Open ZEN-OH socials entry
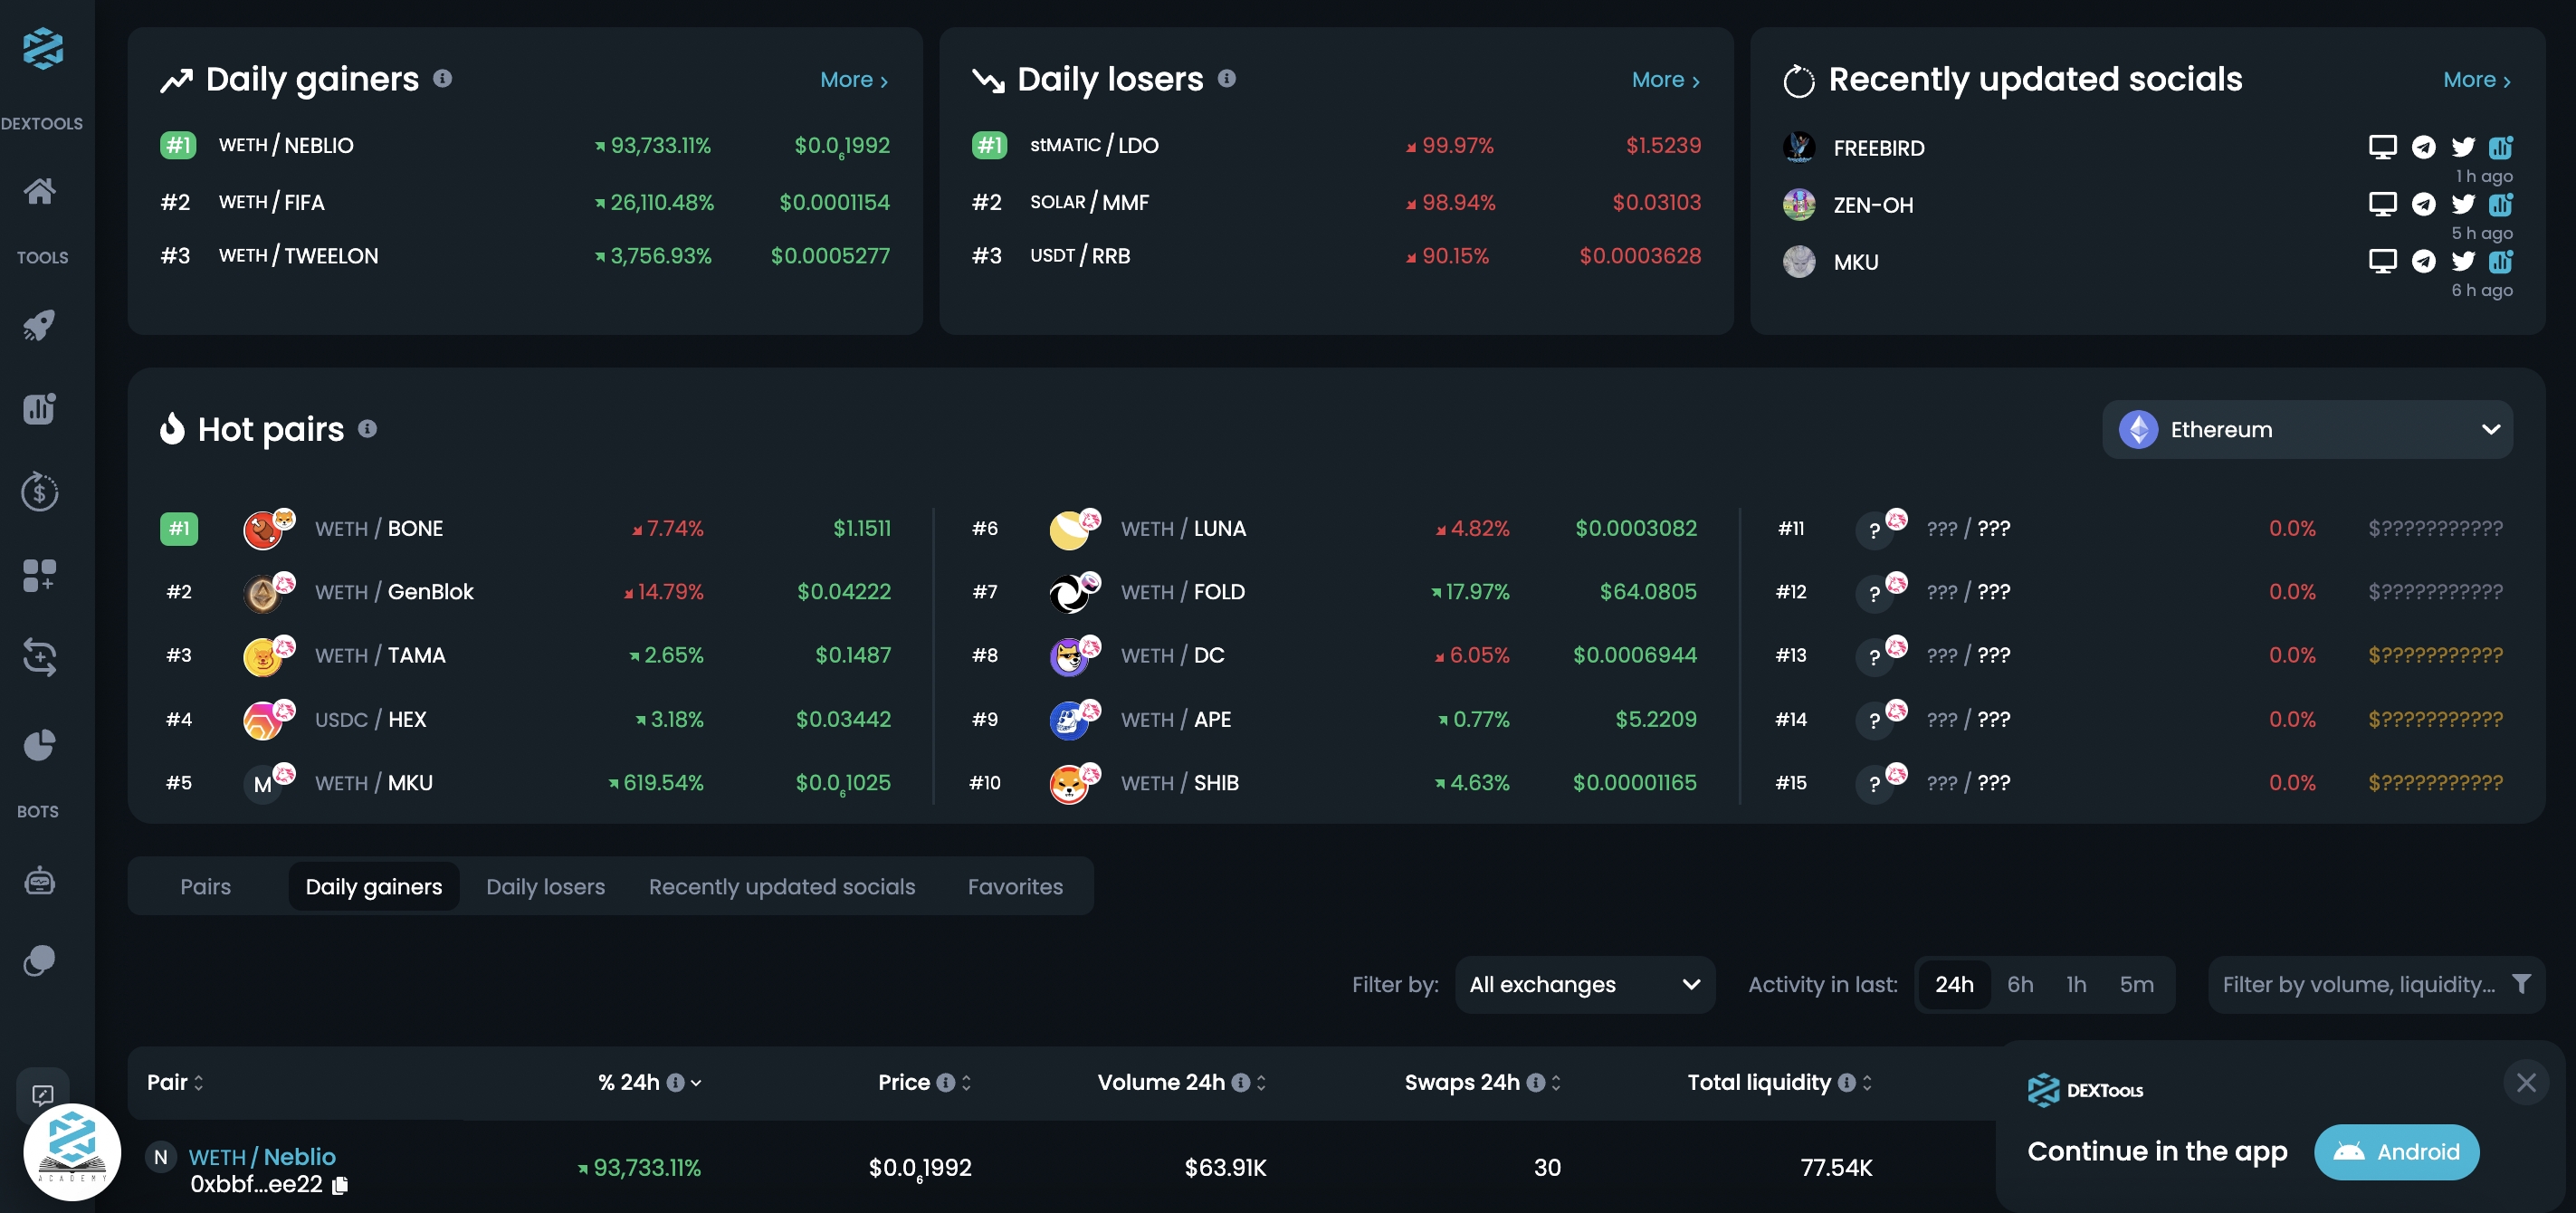 pos(1873,205)
